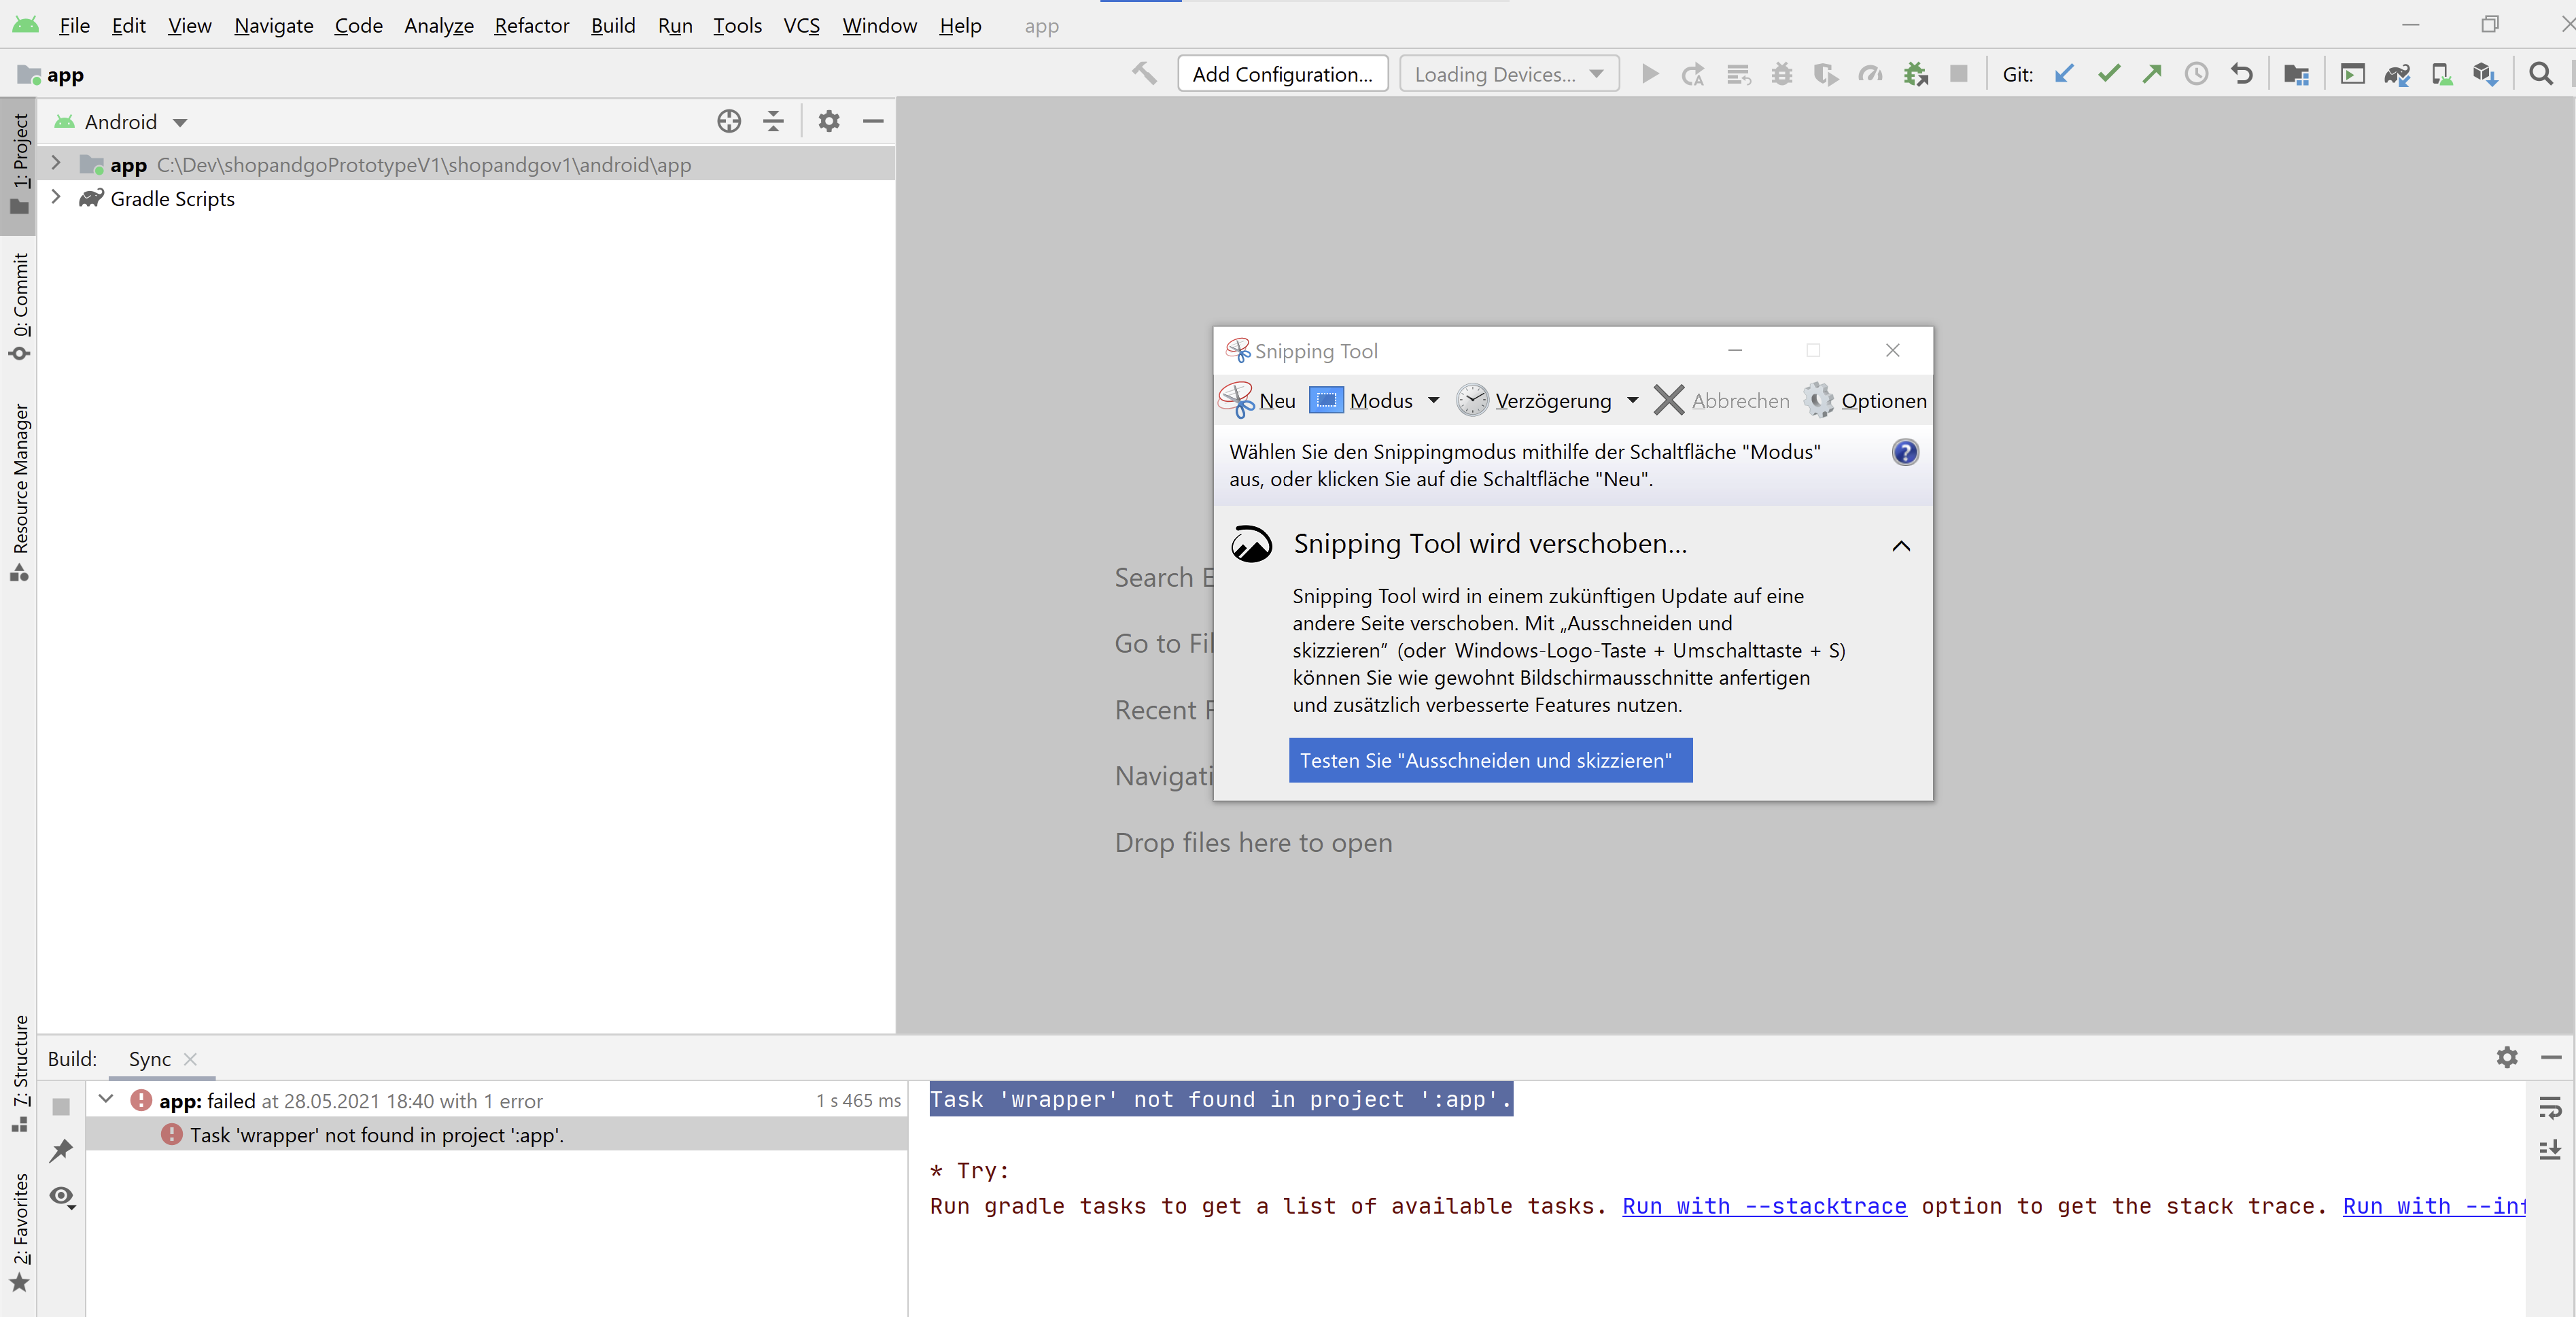
Task: Open Build panel gear settings
Action: pyautogui.click(x=2507, y=1057)
